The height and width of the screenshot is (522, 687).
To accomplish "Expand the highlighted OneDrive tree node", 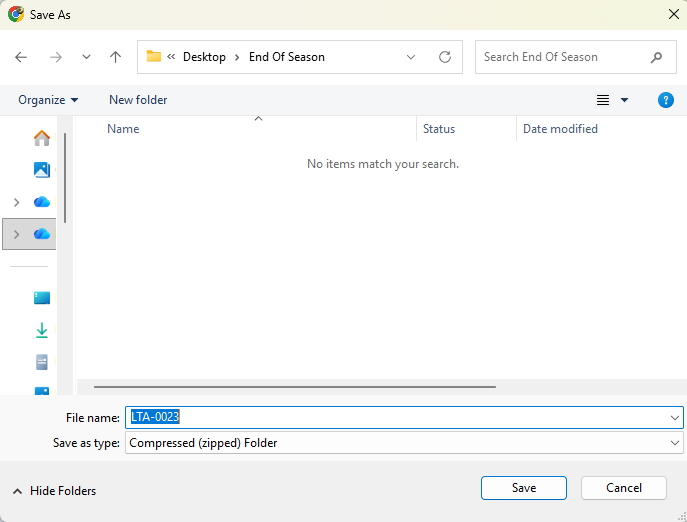I will [x=16, y=234].
